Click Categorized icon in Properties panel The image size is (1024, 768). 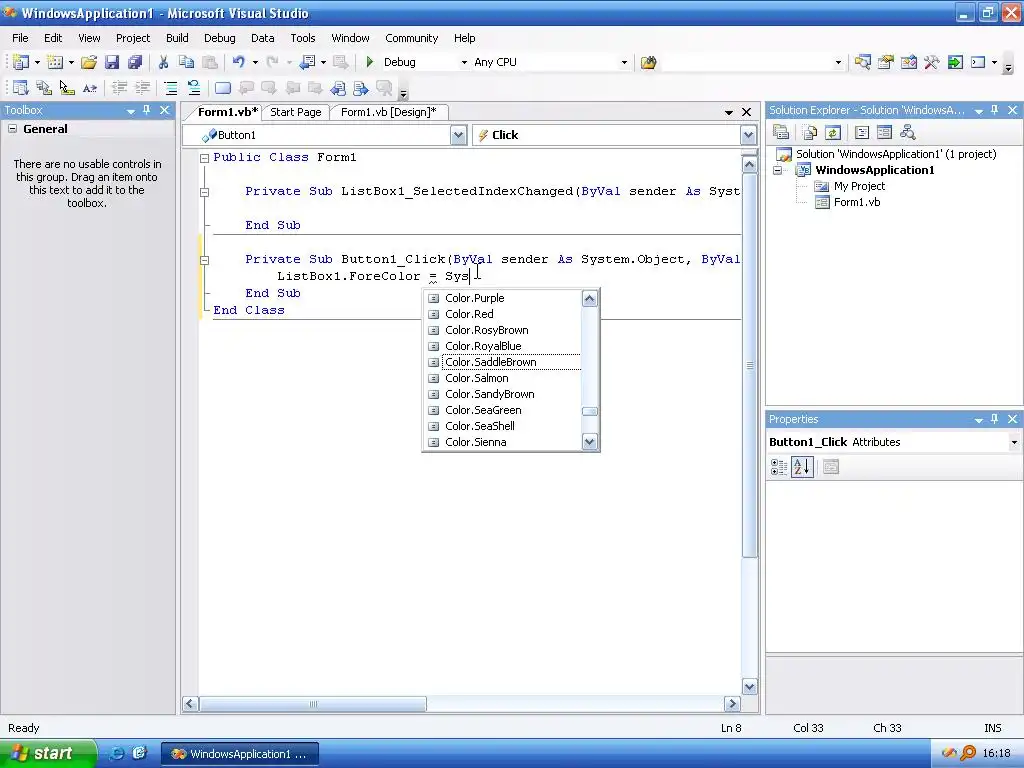[778, 467]
